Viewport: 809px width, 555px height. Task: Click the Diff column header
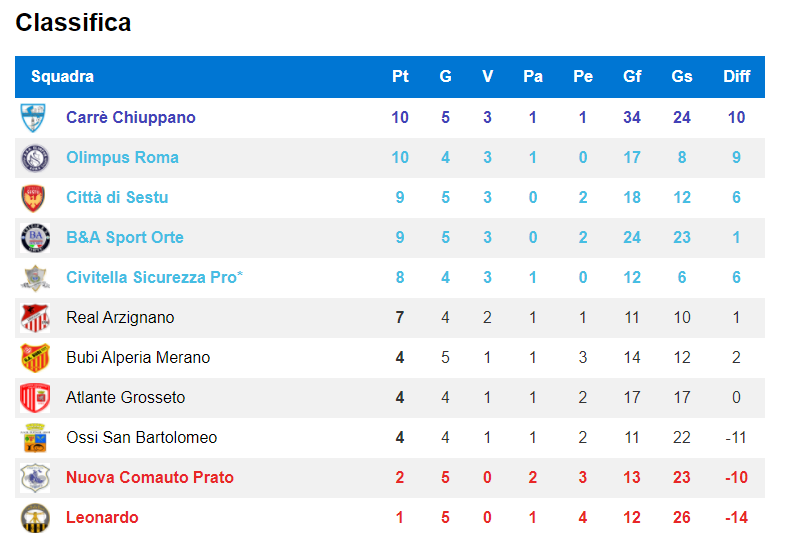click(736, 76)
